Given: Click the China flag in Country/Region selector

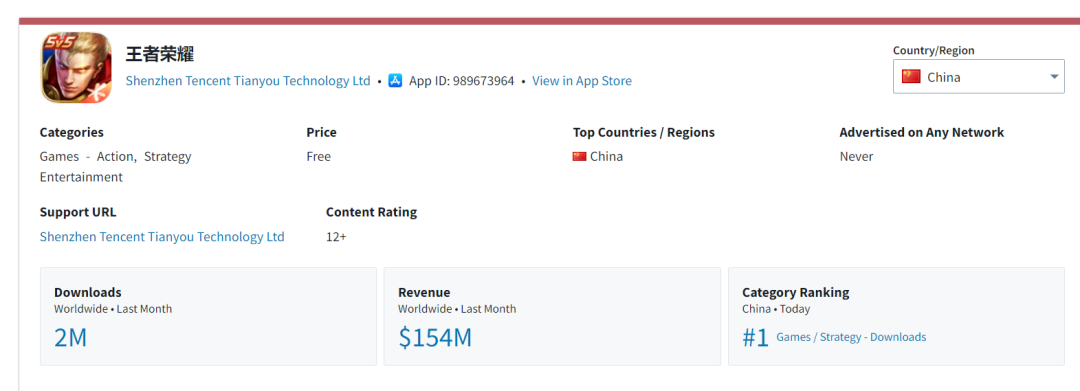Looking at the screenshot, I should (x=911, y=76).
